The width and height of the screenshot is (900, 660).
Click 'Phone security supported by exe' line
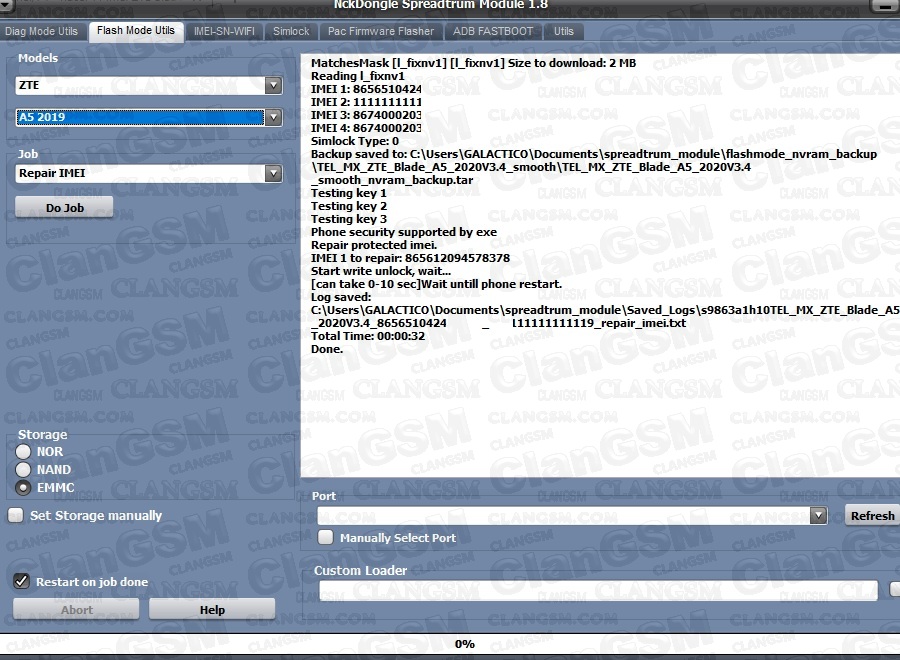(404, 232)
